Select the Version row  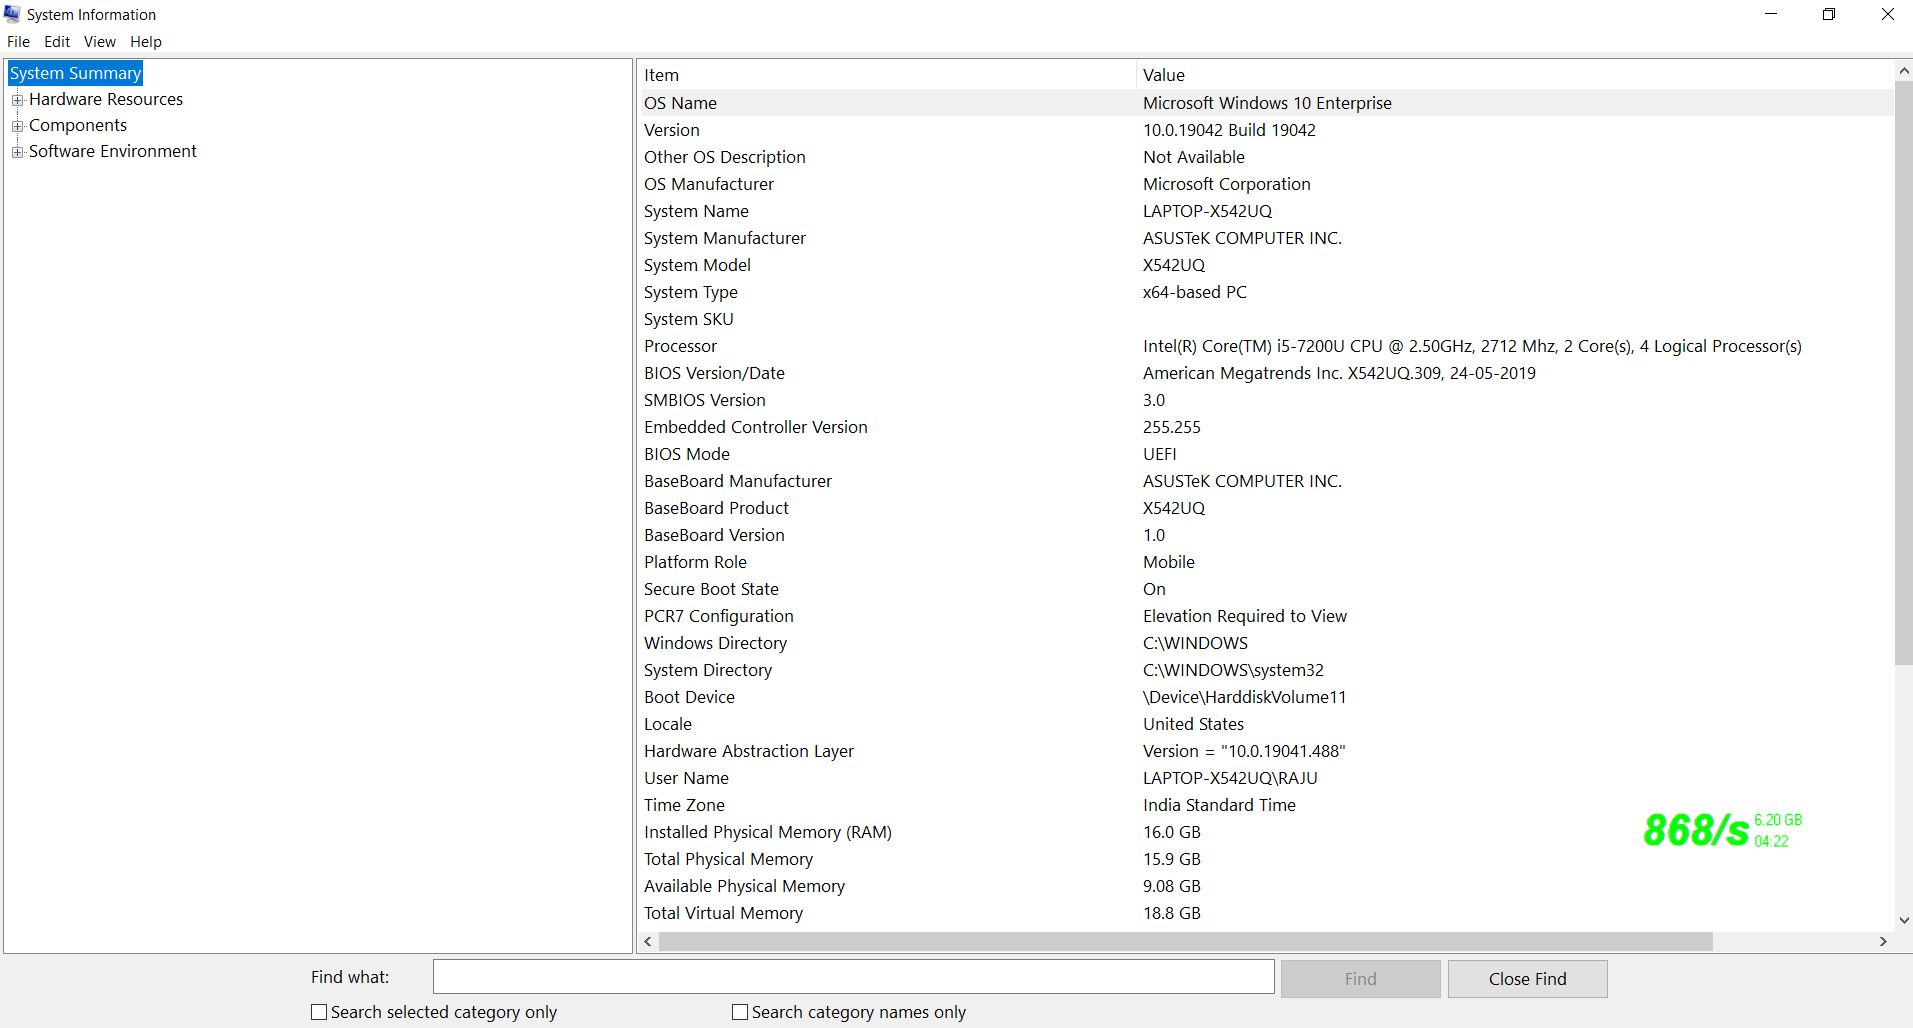pos(1265,130)
